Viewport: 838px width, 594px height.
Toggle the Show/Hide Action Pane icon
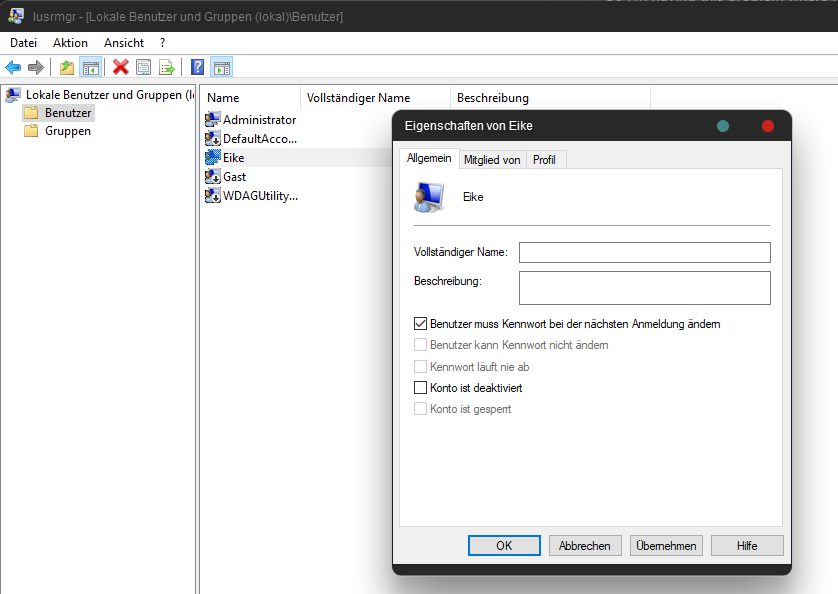221,67
